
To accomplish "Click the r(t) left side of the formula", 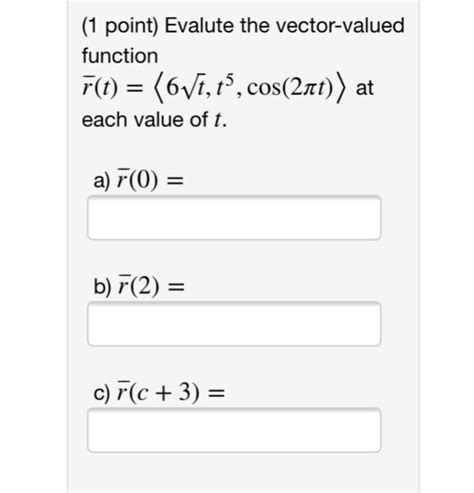I will coord(100,88).
